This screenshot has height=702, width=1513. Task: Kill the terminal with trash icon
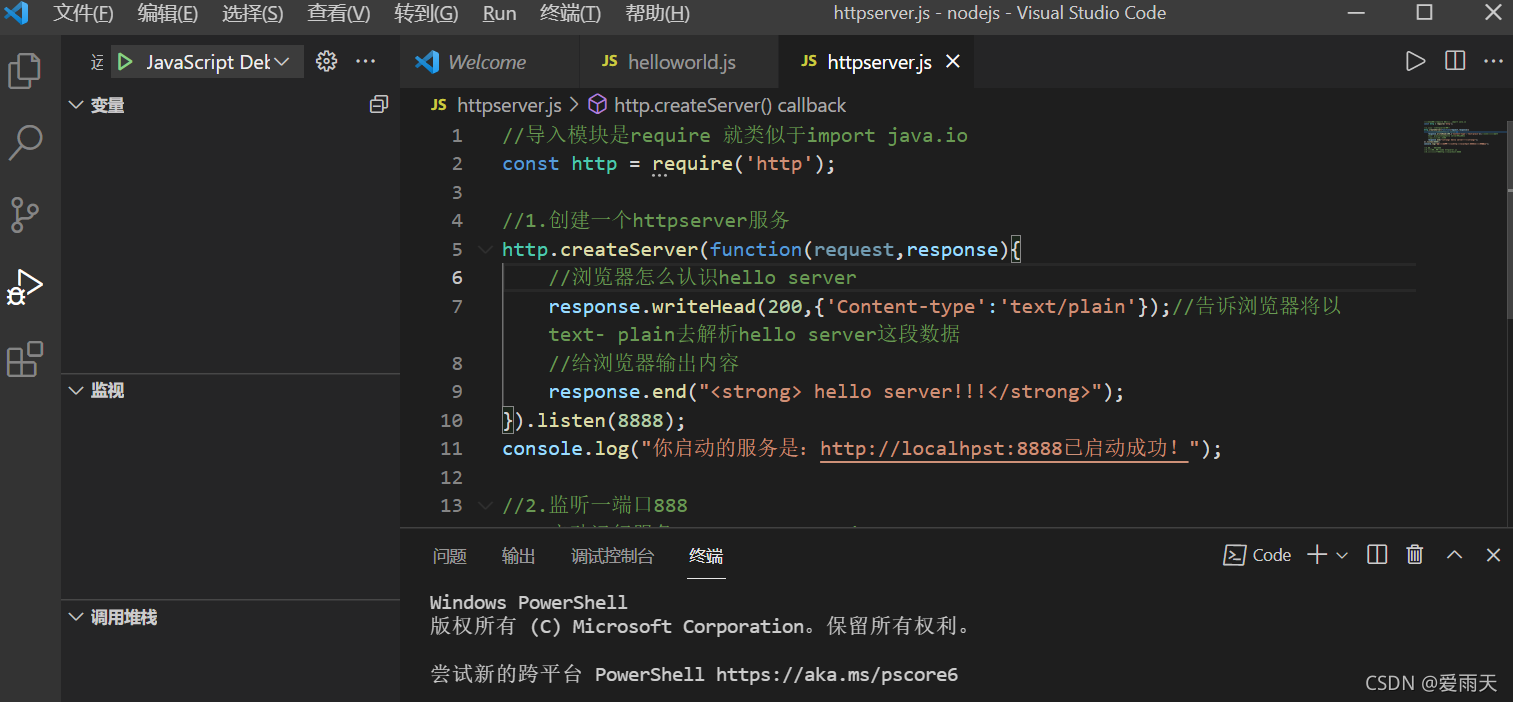[x=1415, y=555]
